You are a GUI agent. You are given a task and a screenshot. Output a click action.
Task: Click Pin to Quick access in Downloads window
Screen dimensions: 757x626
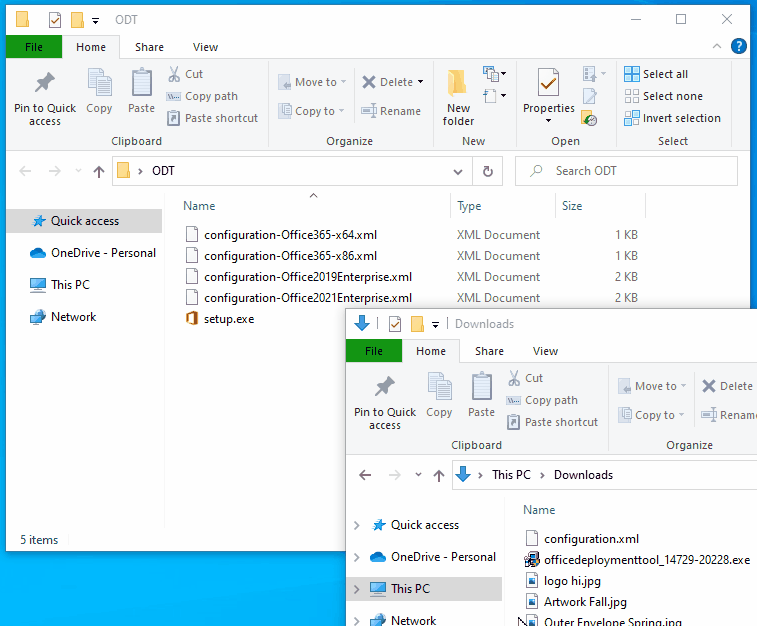tap(385, 403)
